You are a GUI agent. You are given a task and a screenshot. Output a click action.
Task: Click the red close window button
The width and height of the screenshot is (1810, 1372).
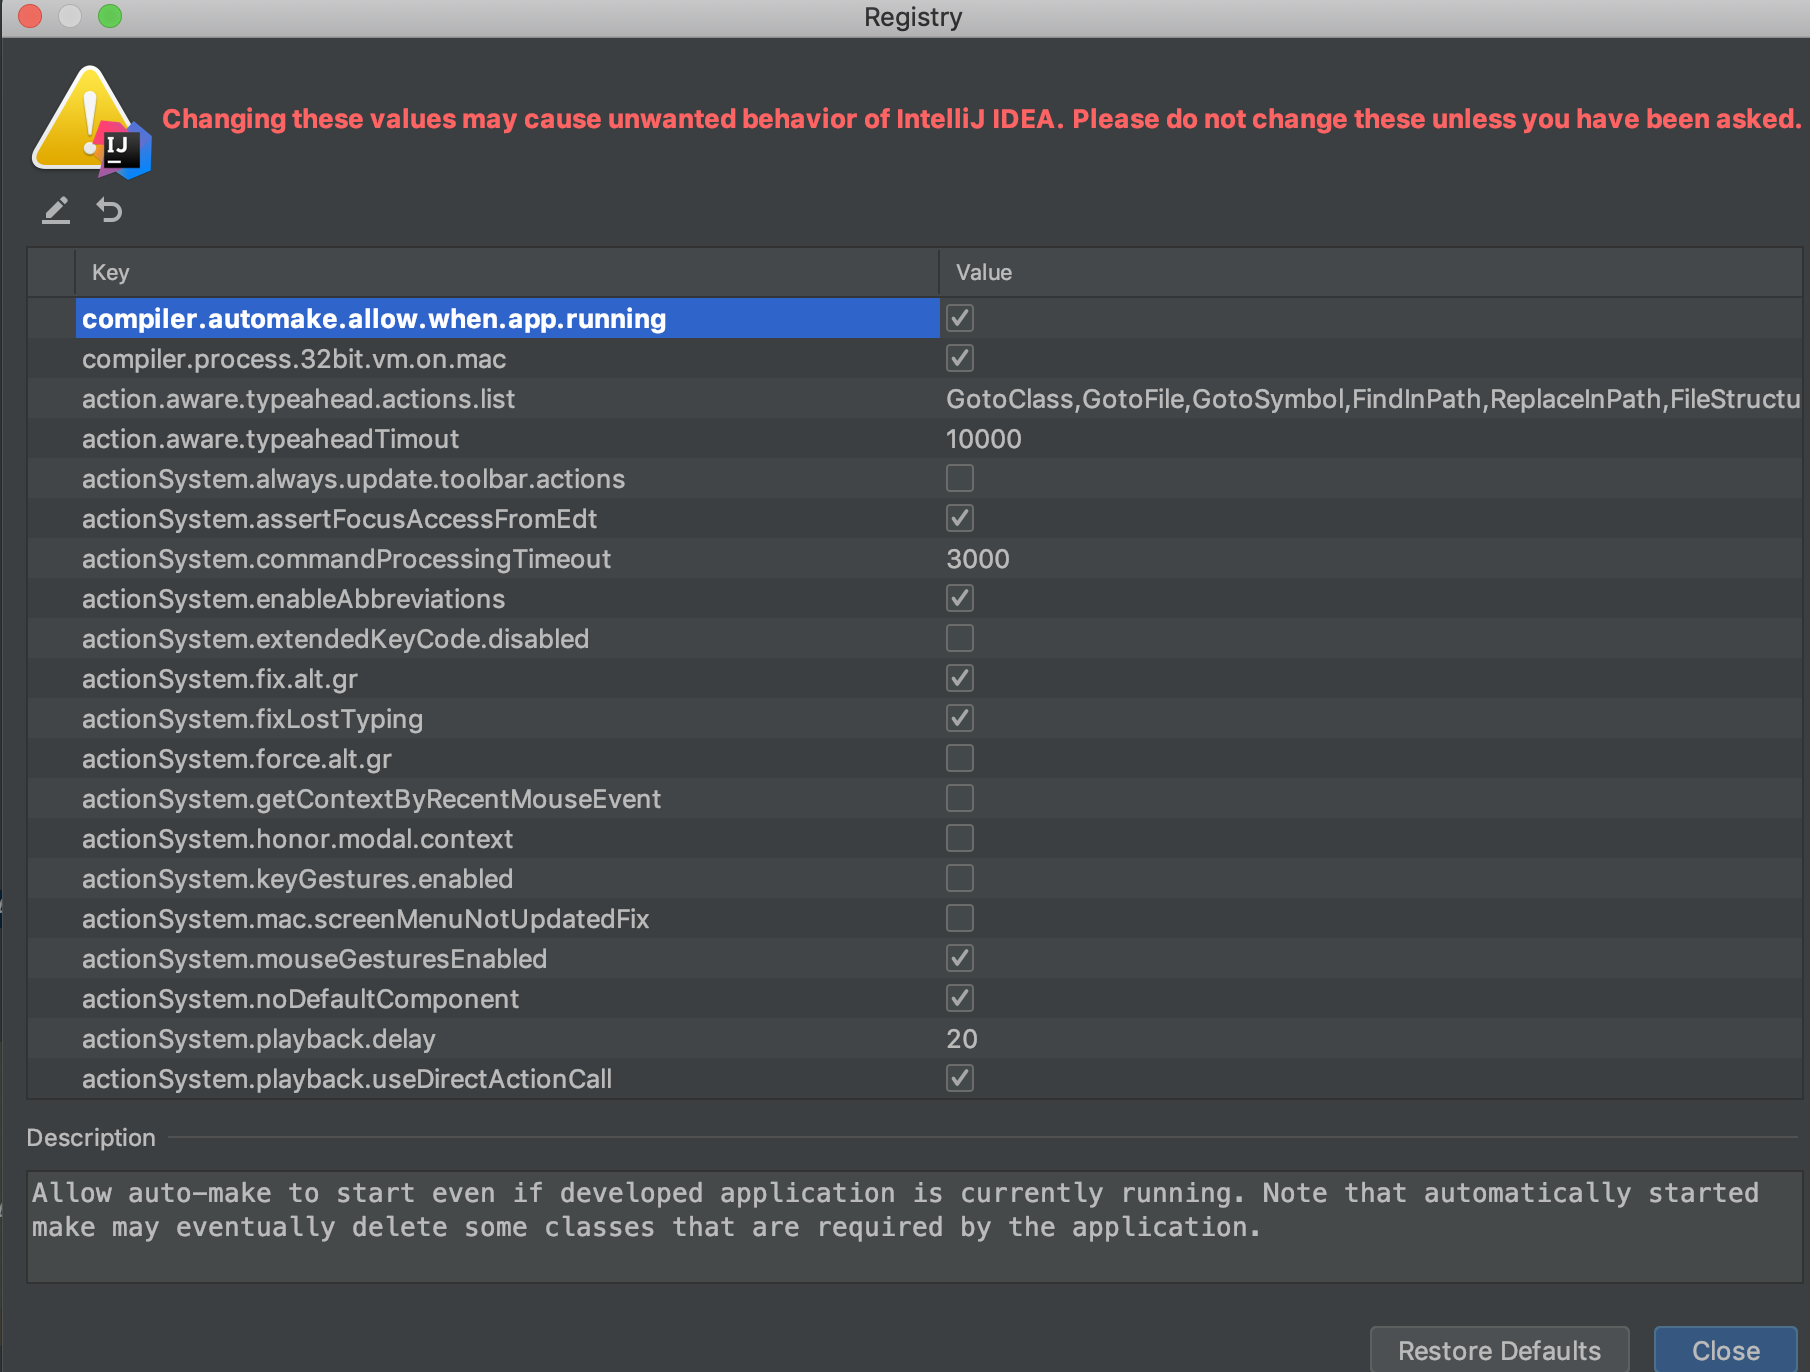click(30, 16)
